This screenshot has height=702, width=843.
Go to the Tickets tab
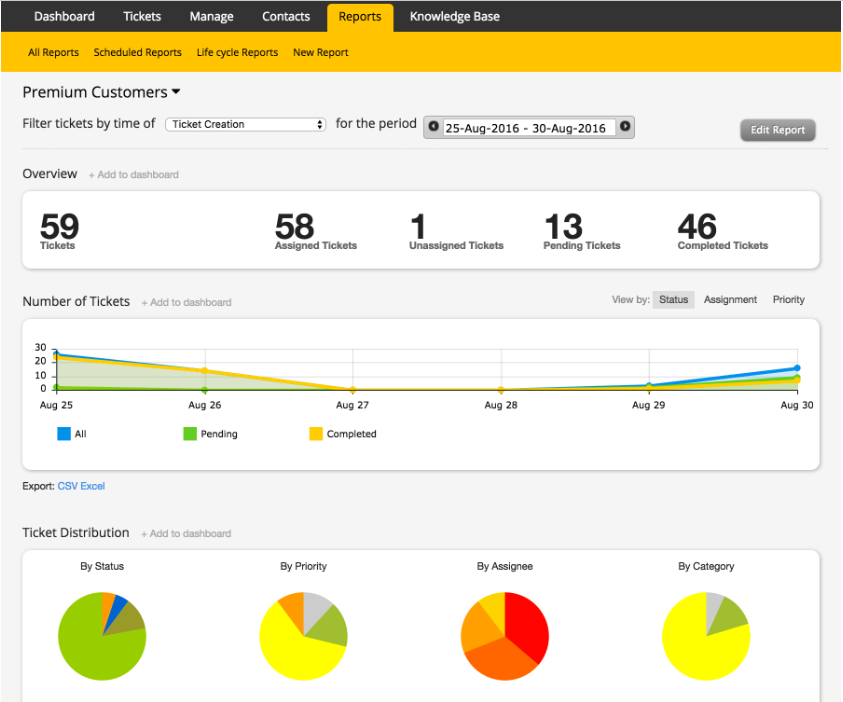click(x=142, y=16)
